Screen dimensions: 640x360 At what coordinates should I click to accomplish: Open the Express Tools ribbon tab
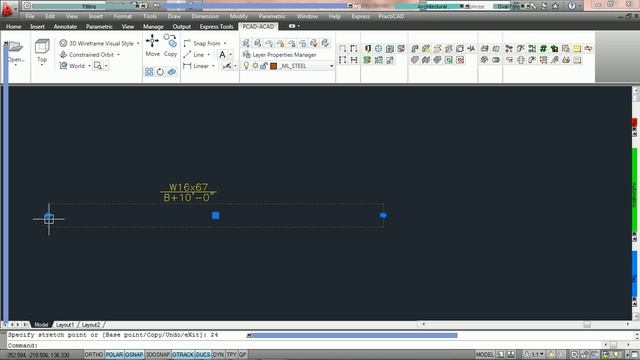point(216,27)
